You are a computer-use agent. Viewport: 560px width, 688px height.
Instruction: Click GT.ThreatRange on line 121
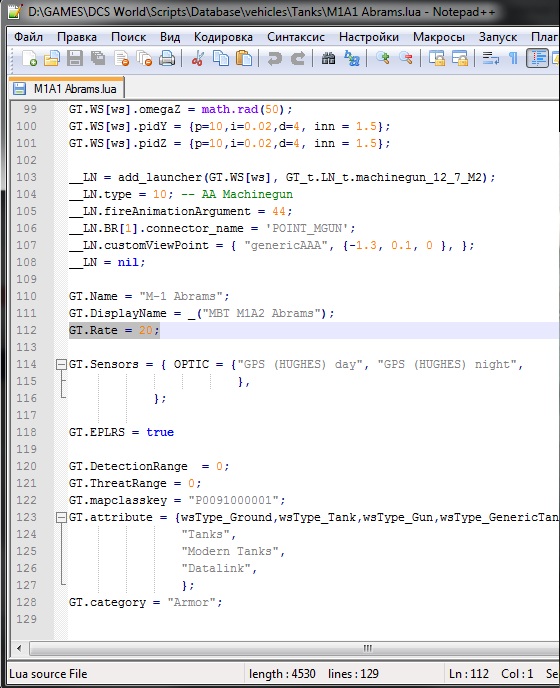(x=118, y=484)
